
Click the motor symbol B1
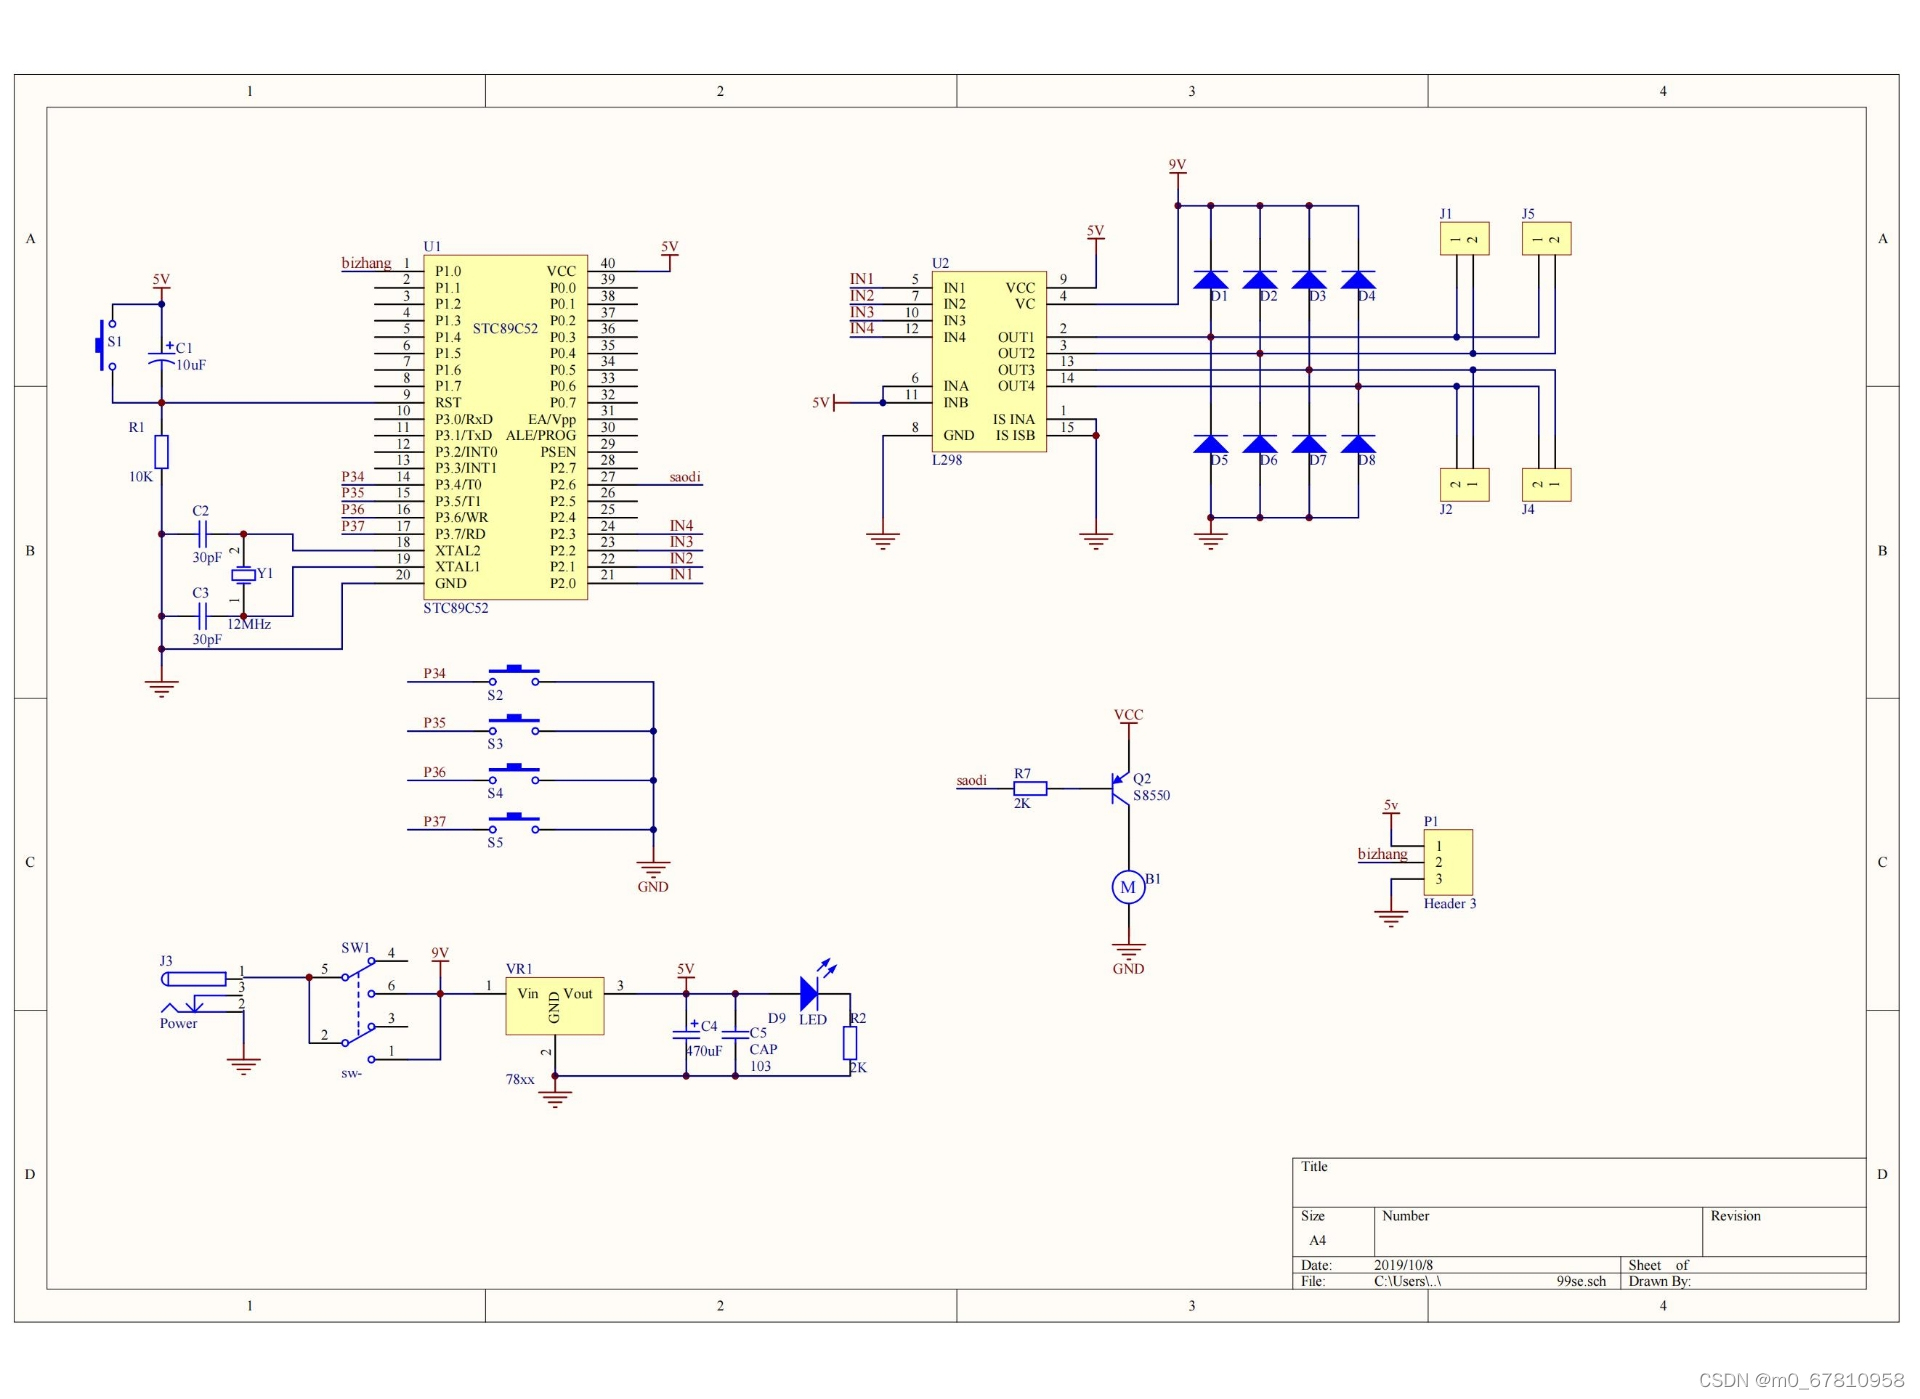1128,887
